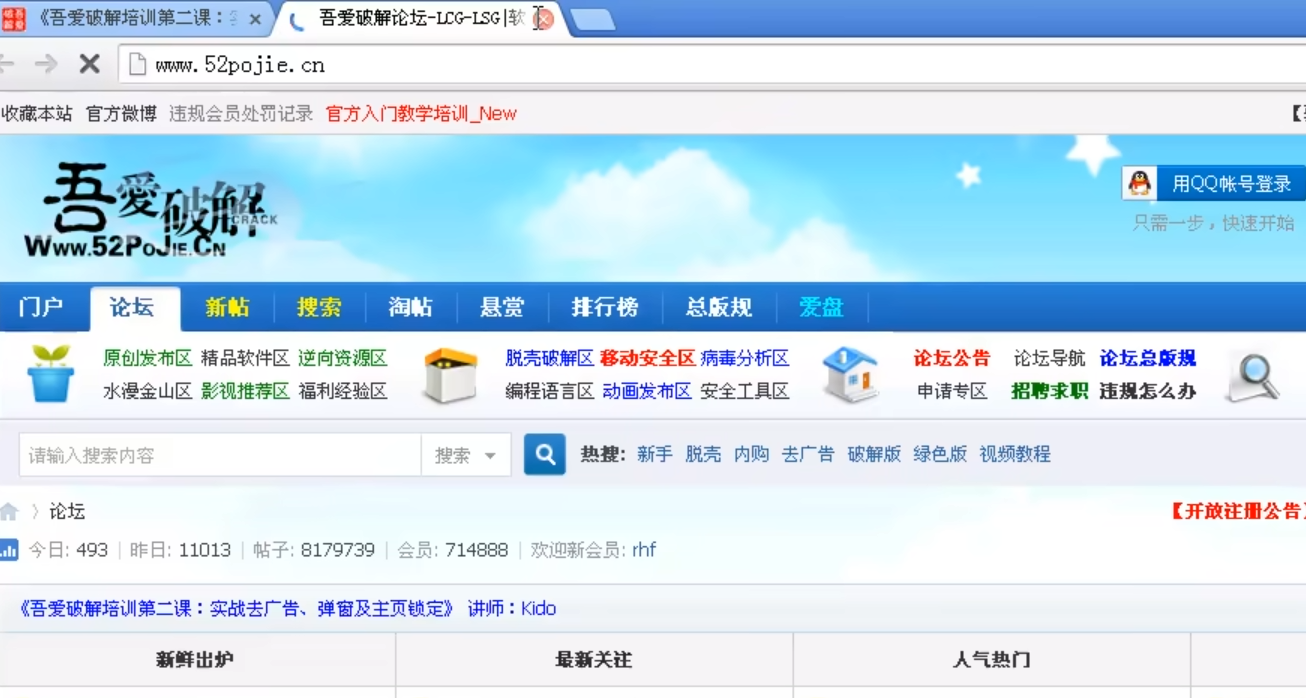Open the 悬赏 nav item
1306x698 pixels.
pos(502,307)
